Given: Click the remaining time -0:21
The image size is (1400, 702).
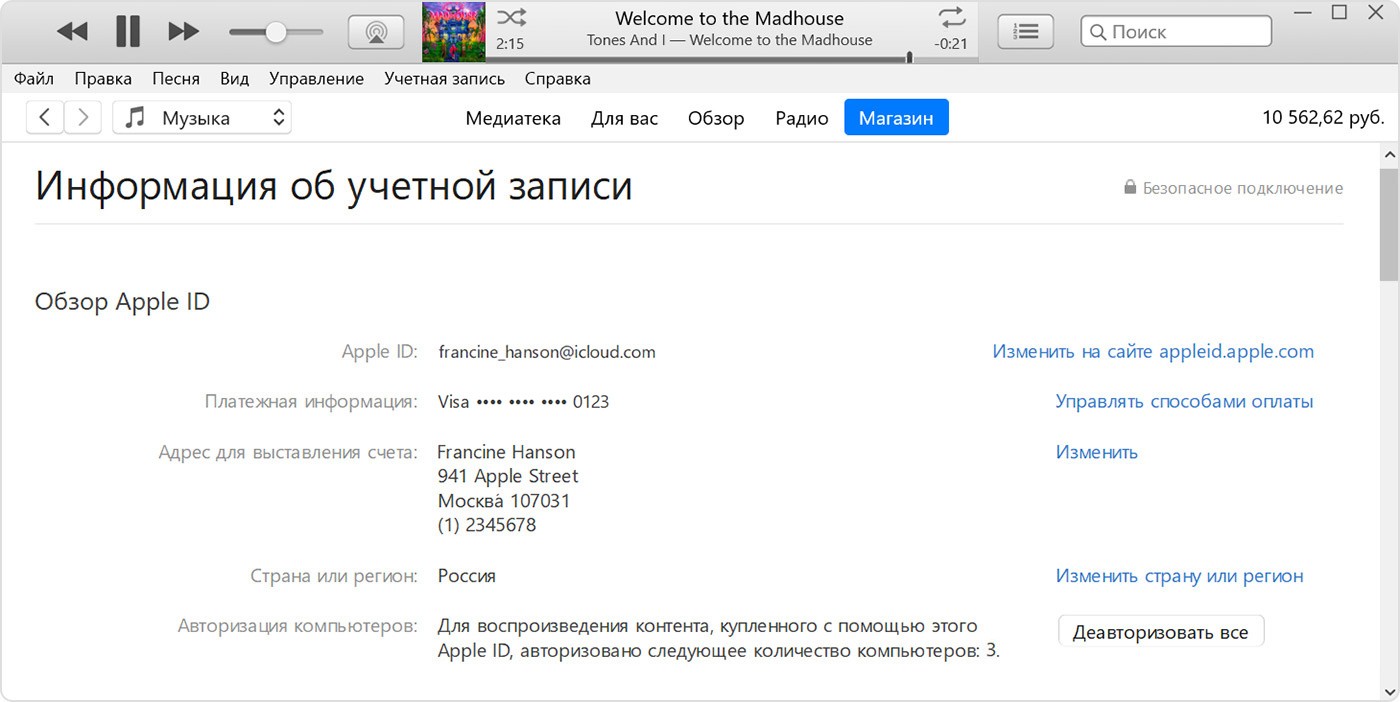Looking at the screenshot, I should click(x=950, y=44).
